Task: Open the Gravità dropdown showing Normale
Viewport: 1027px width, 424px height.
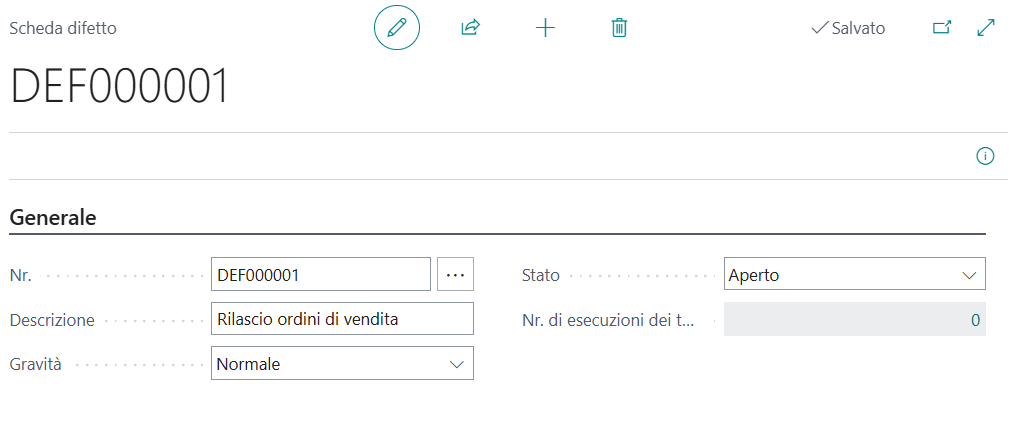Action: point(342,364)
